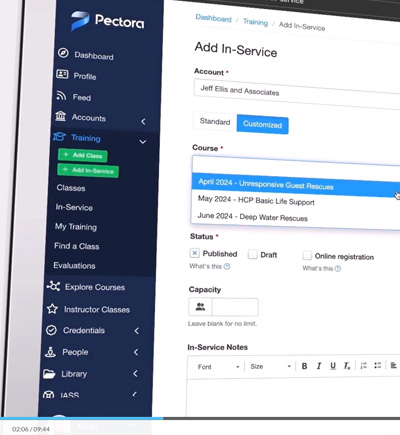
Task: Open In-Service in the Training submenu
Action: (x=74, y=207)
